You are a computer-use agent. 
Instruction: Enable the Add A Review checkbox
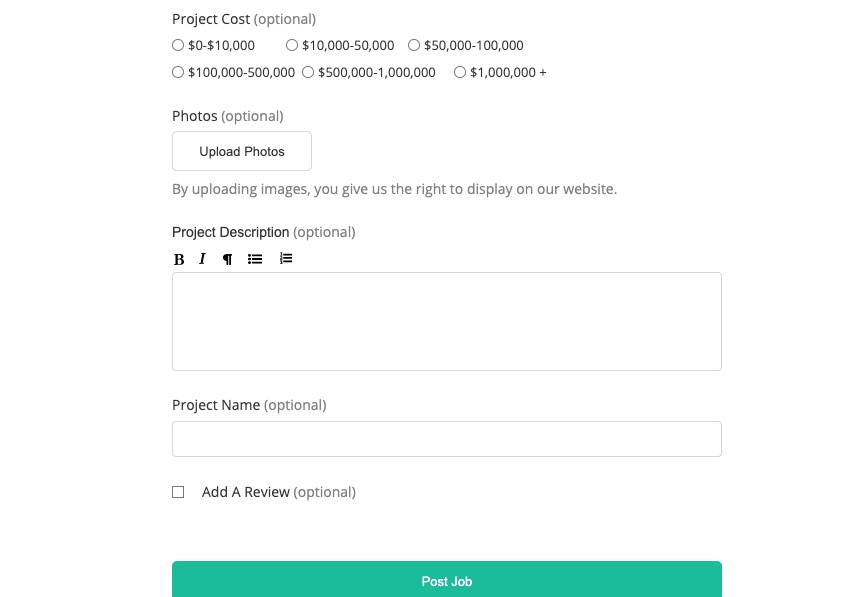pyautogui.click(x=178, y=492)
